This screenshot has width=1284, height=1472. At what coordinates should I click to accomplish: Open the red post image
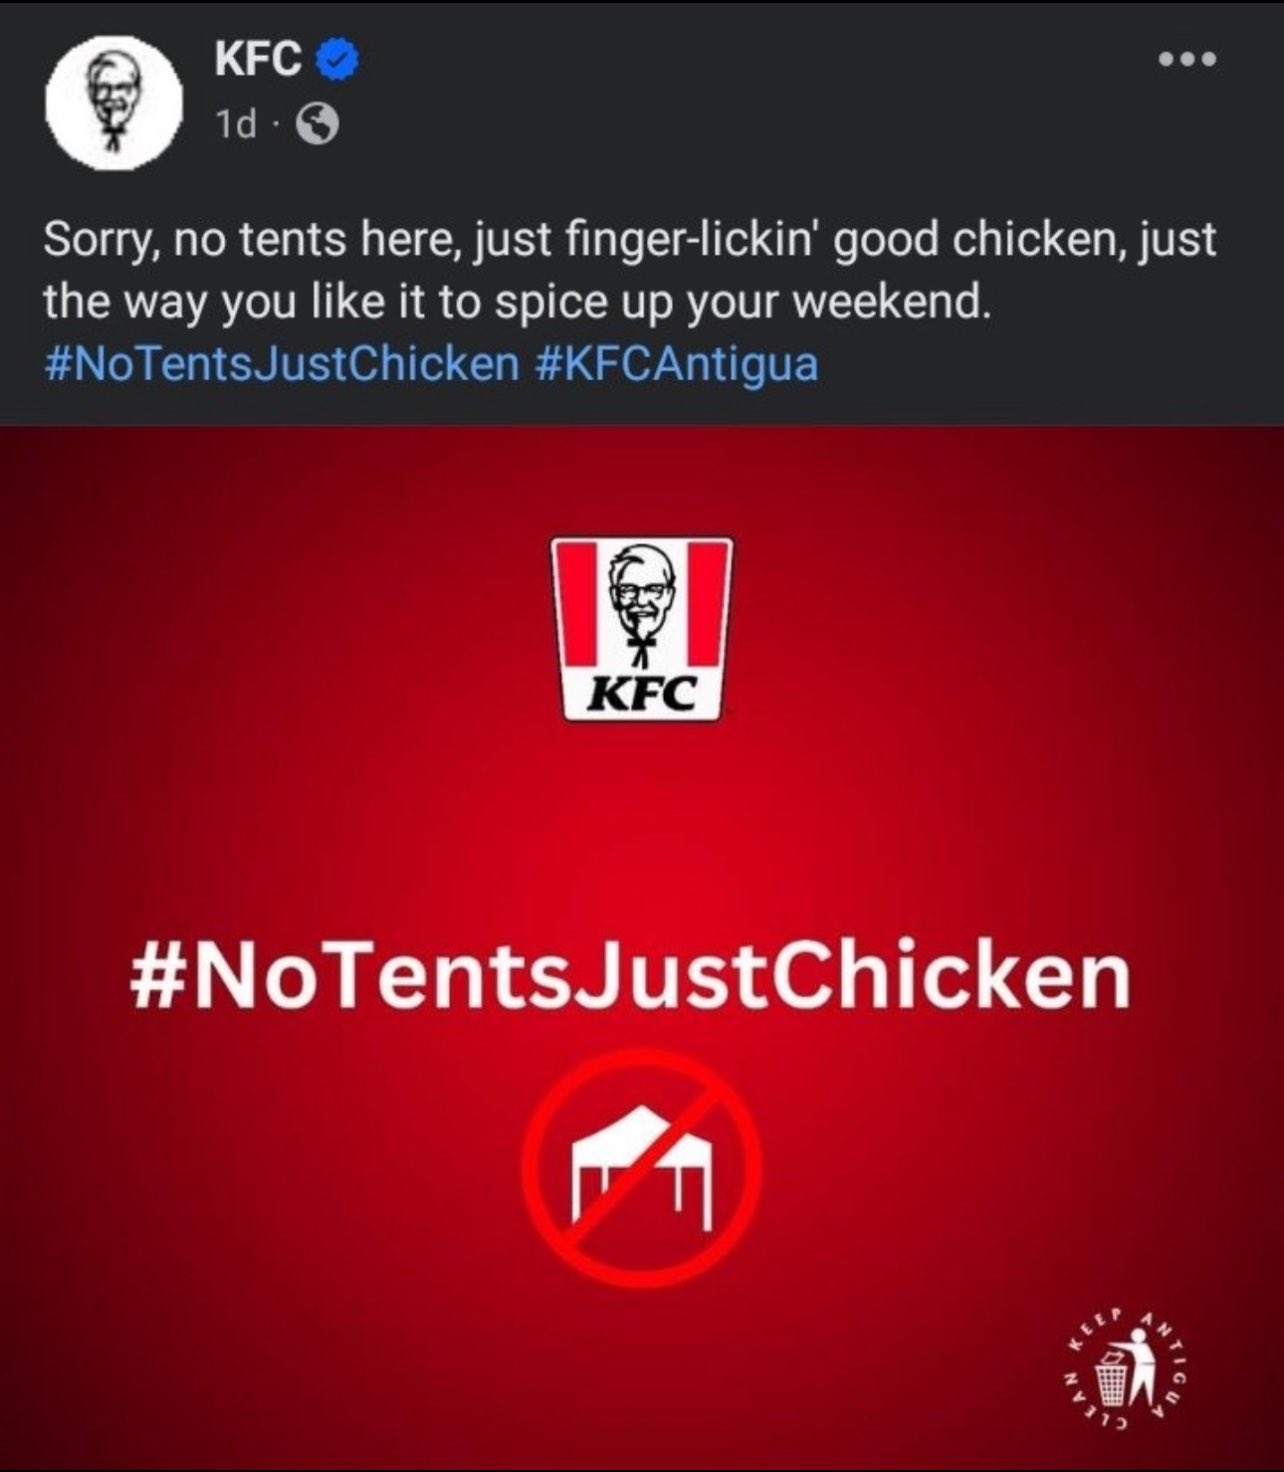coord(642,947)
